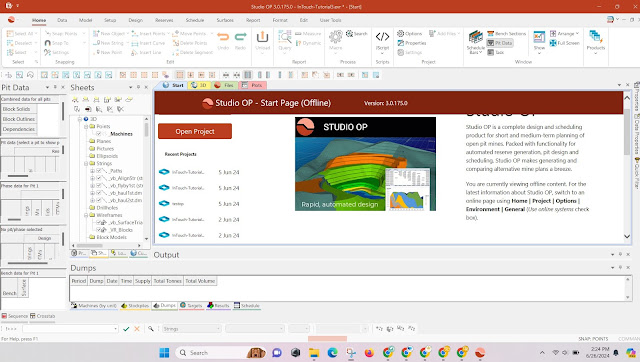Click the Measure tool

pyautogui.click(x=308, y=33)
